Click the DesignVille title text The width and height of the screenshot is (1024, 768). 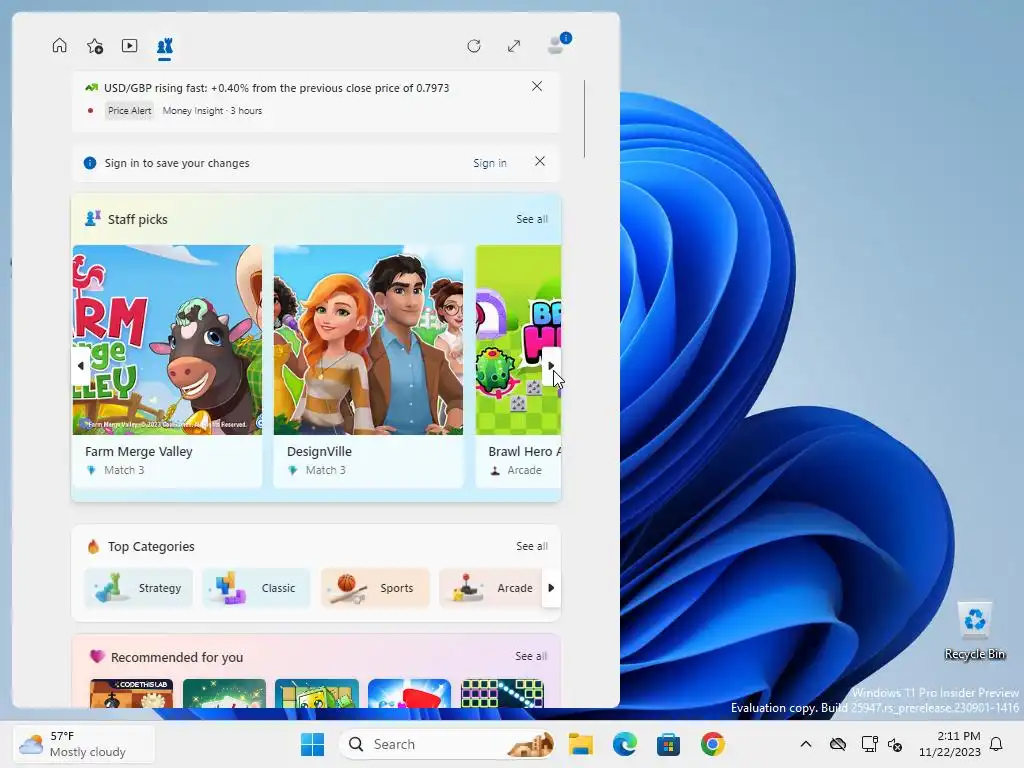[x=319, y=451]
